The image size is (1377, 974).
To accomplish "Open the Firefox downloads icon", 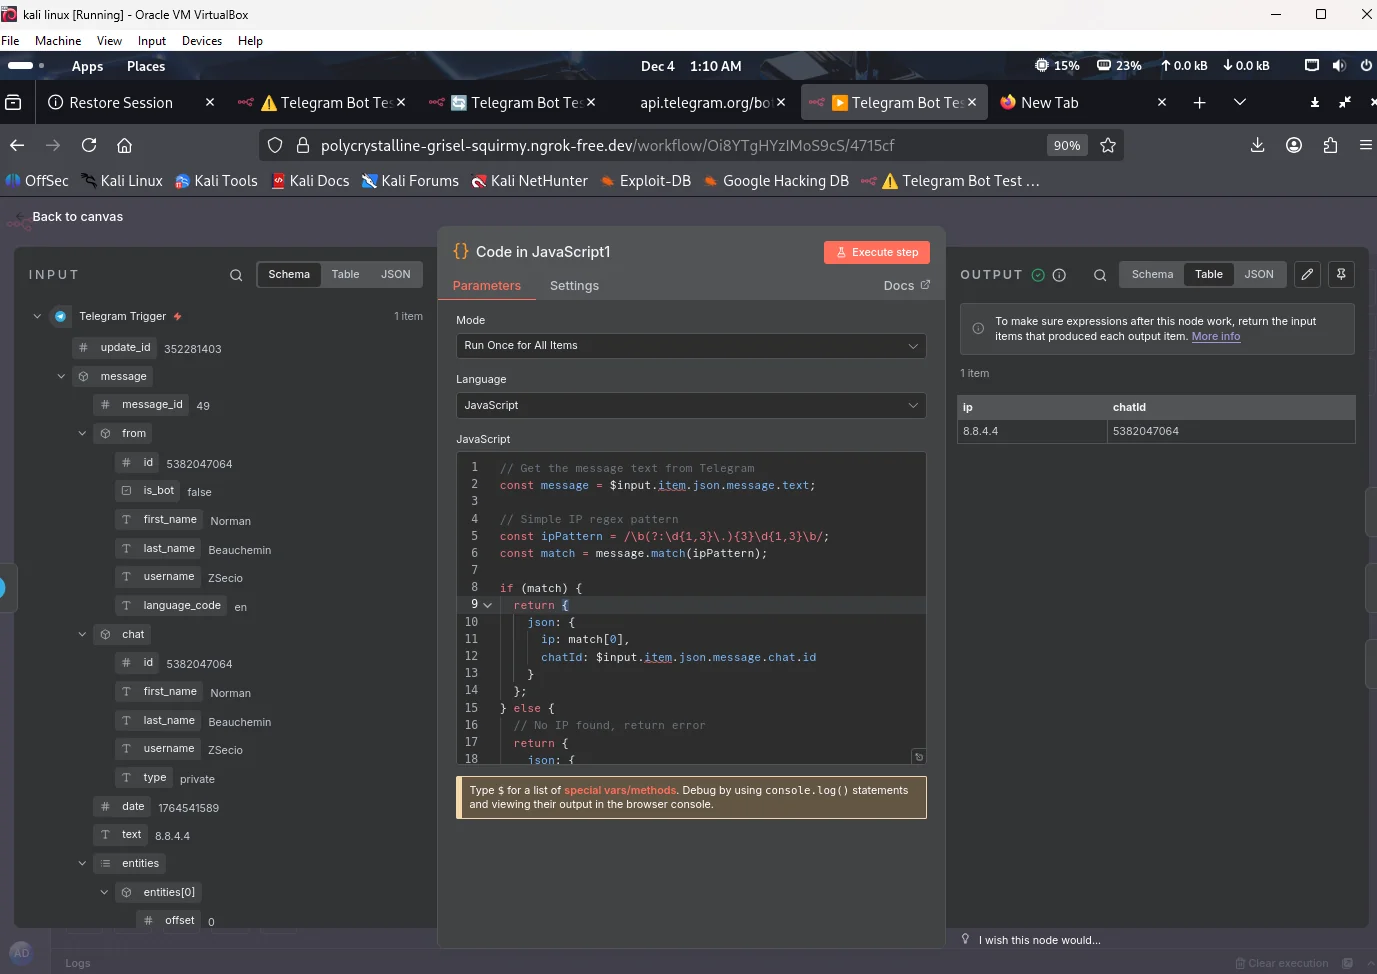I will (x=1258, y=145).
